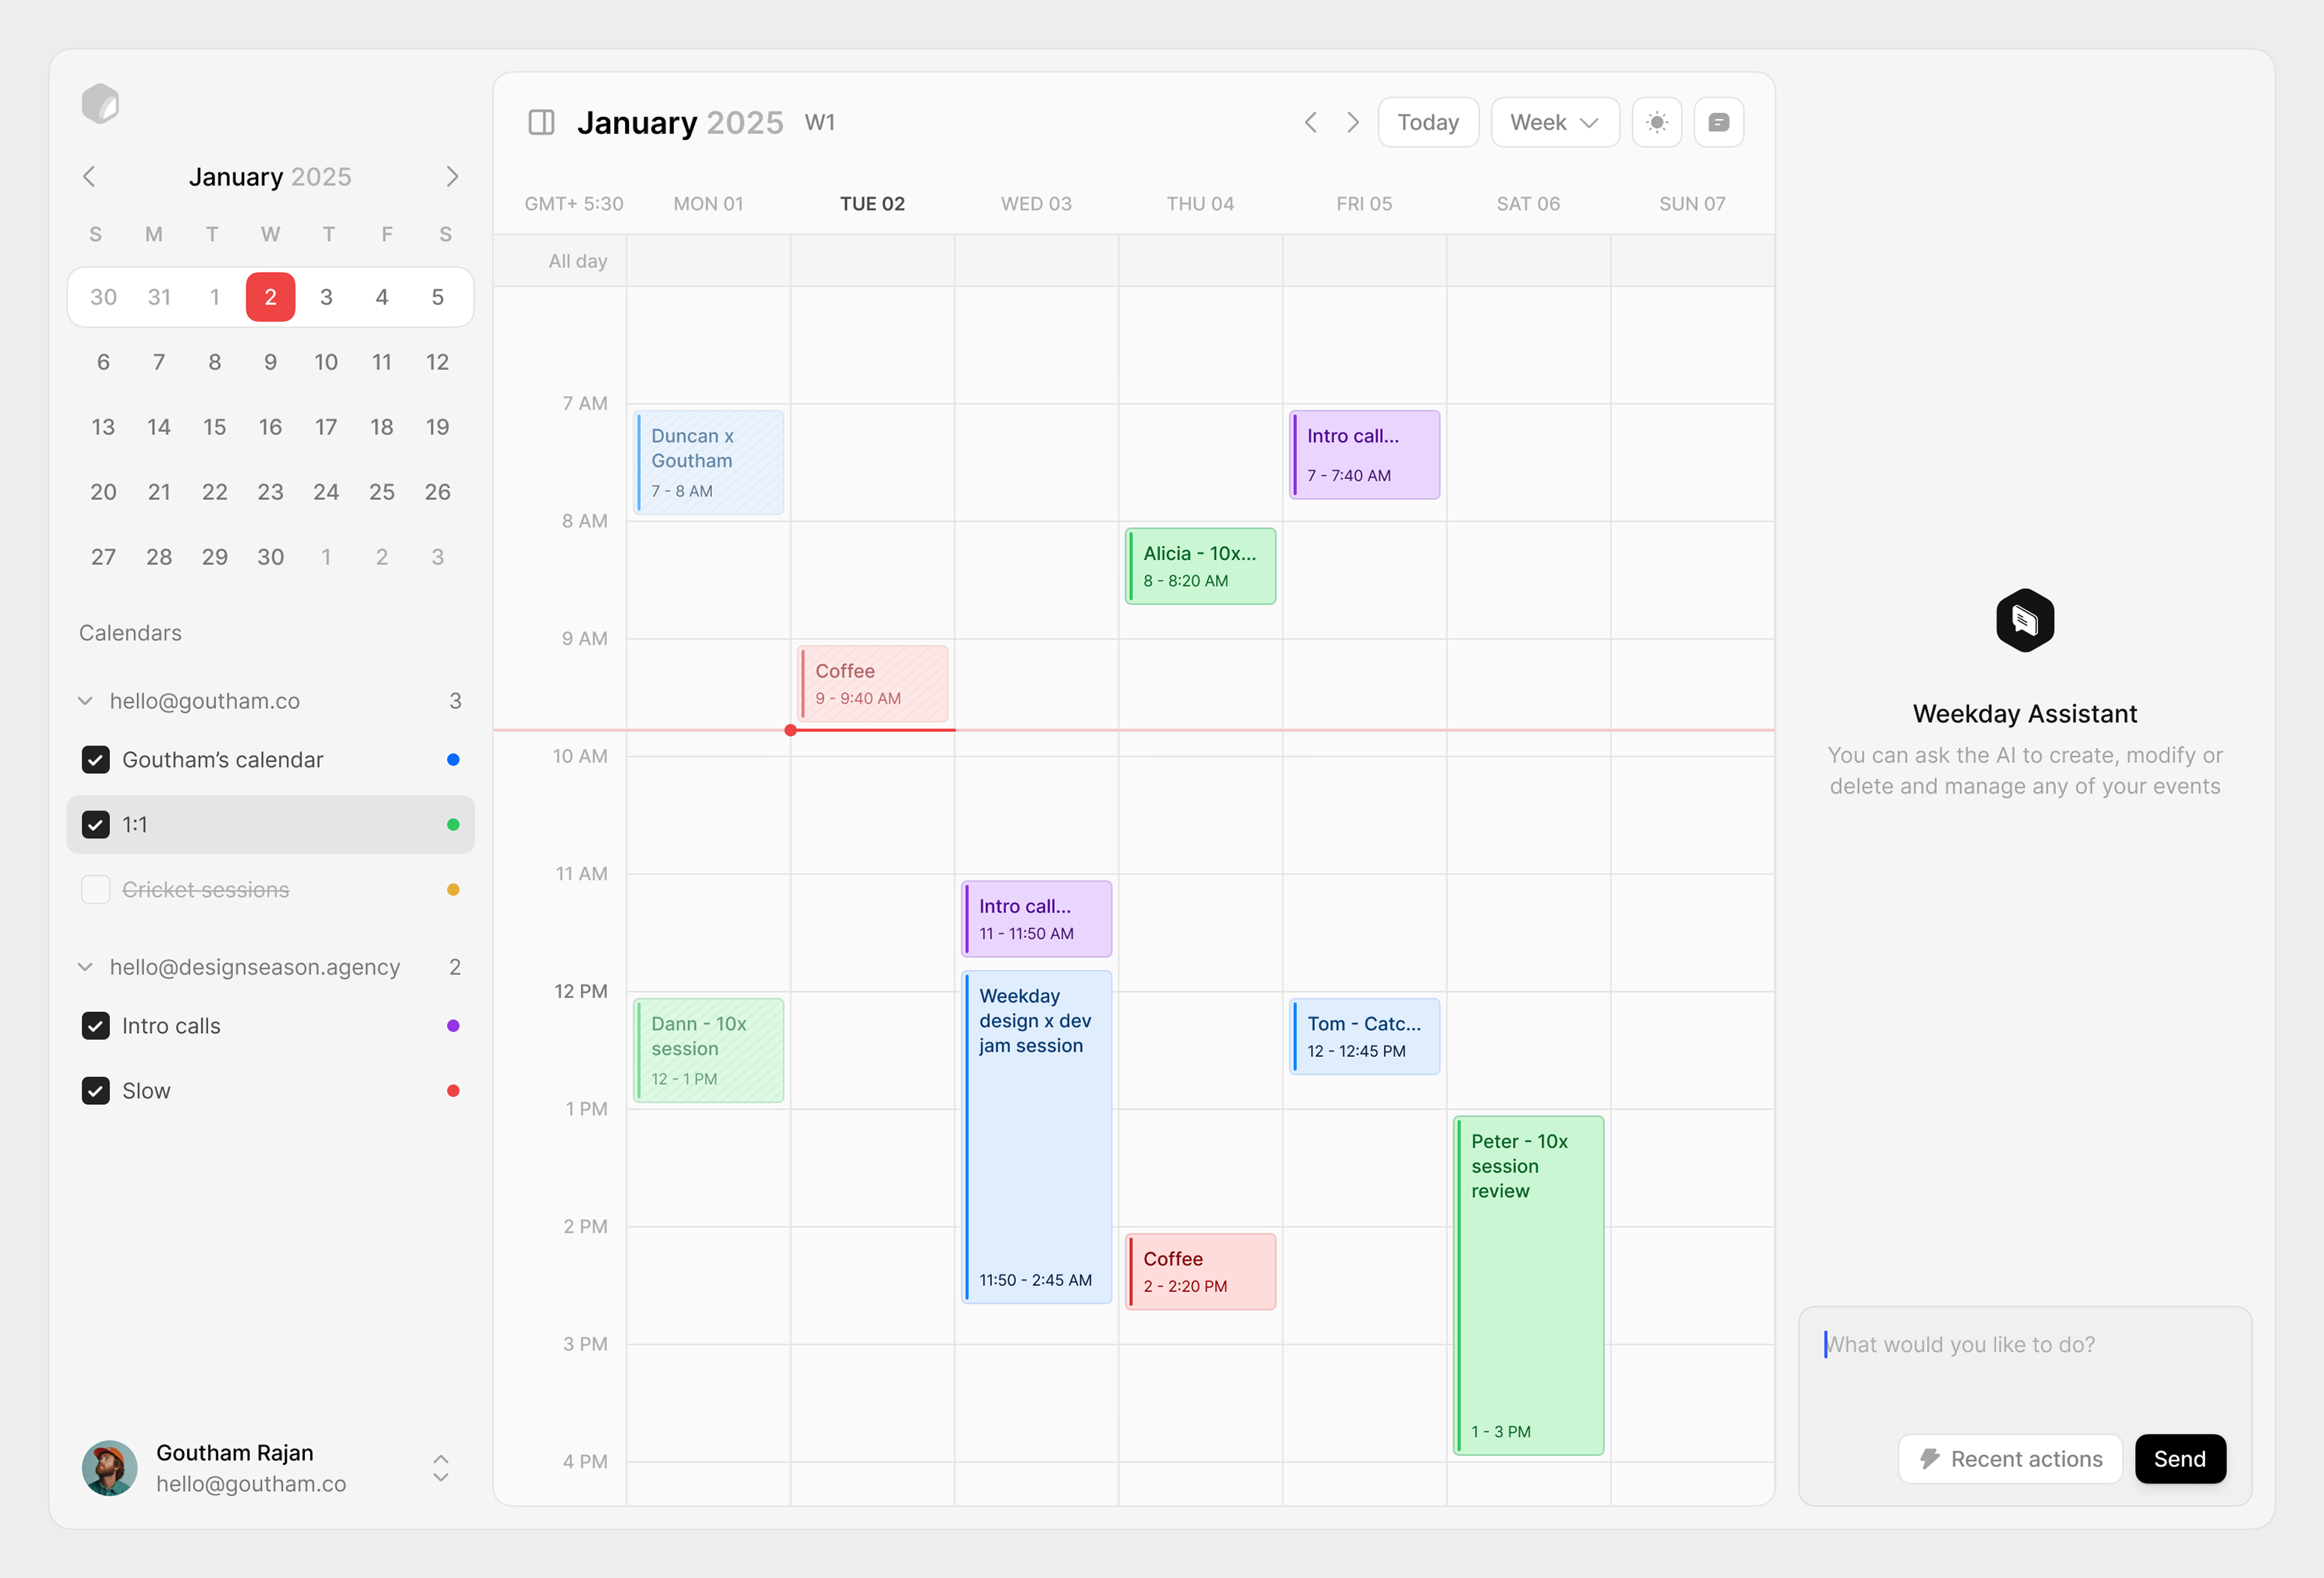Uncheck the Intro calls calendar
2324x1578 pixels.
(95, 1025)
